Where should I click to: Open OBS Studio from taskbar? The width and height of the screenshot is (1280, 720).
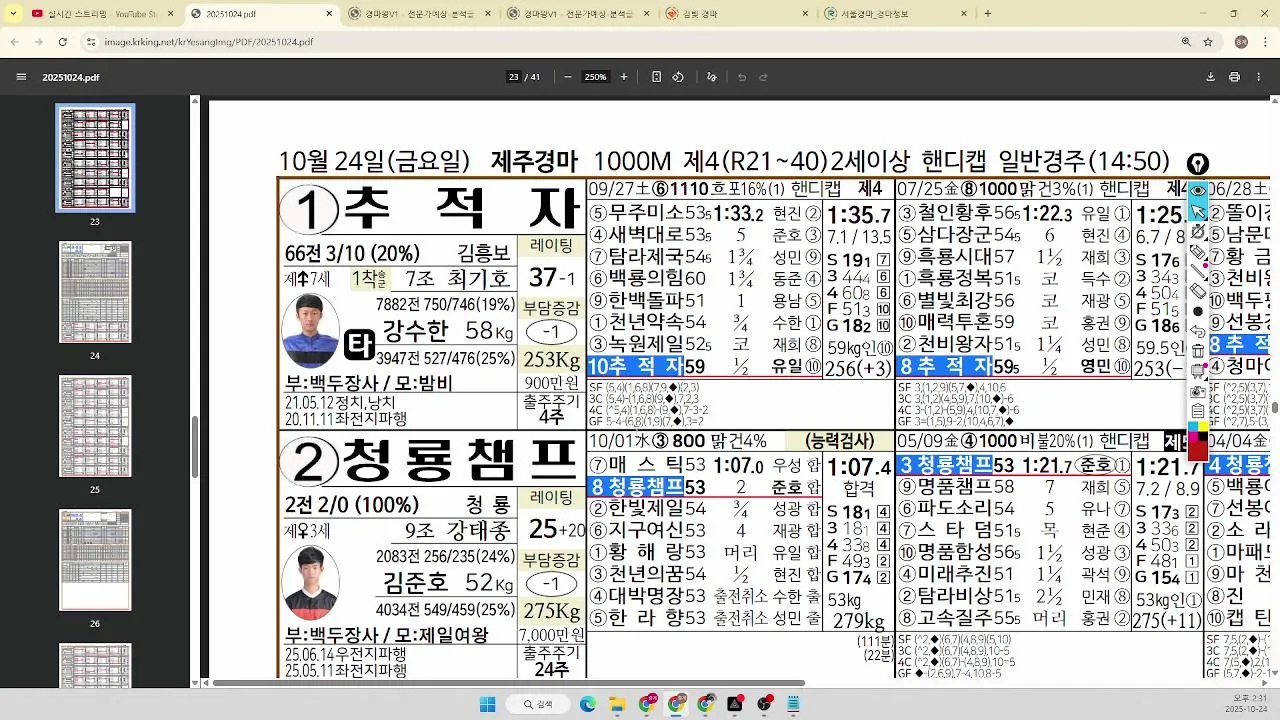tap(765, 704)
